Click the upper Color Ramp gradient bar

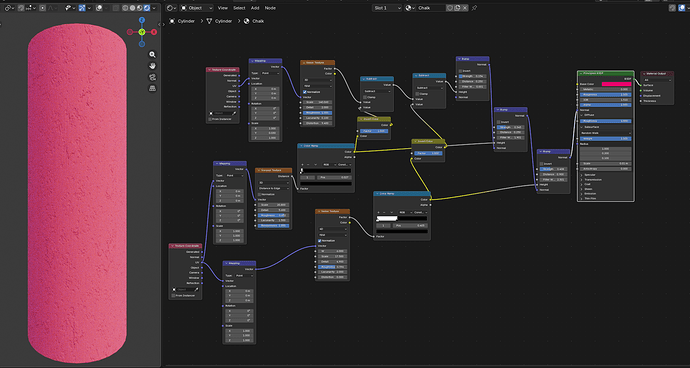(x=326, y=171)
